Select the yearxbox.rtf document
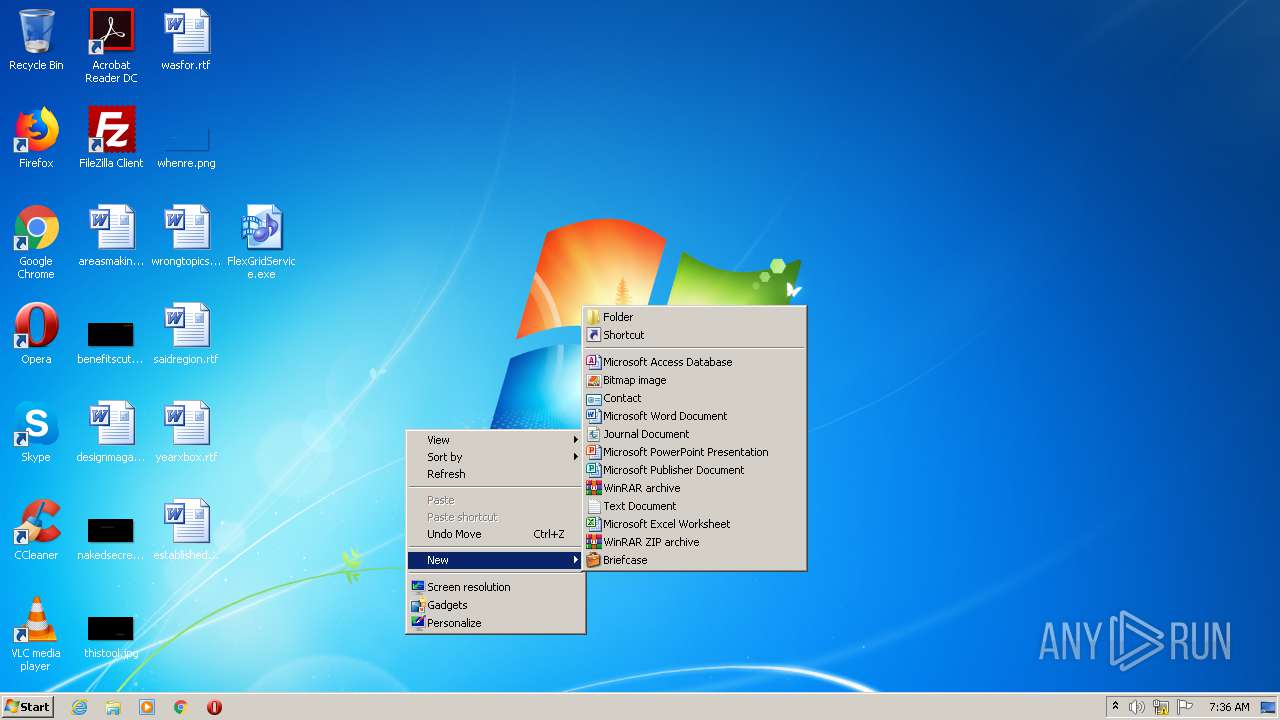Screen dimensions: 1280x720 click(186, 432)
